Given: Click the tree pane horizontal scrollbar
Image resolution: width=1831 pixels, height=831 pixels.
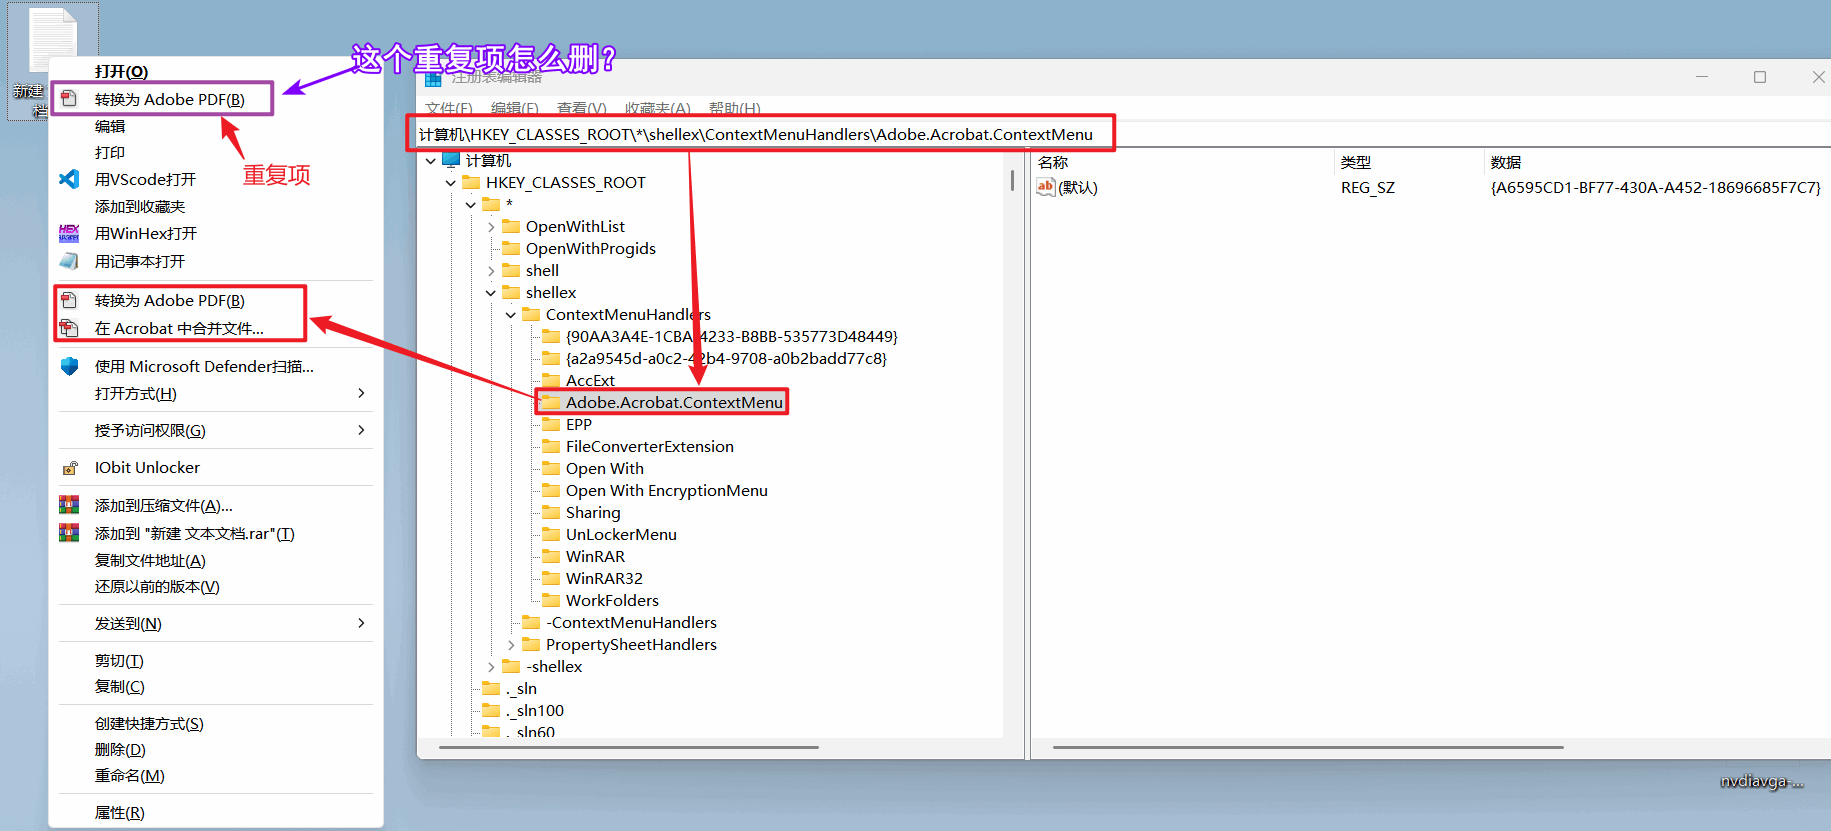Looking at the screenshot, I should point(628,747).
